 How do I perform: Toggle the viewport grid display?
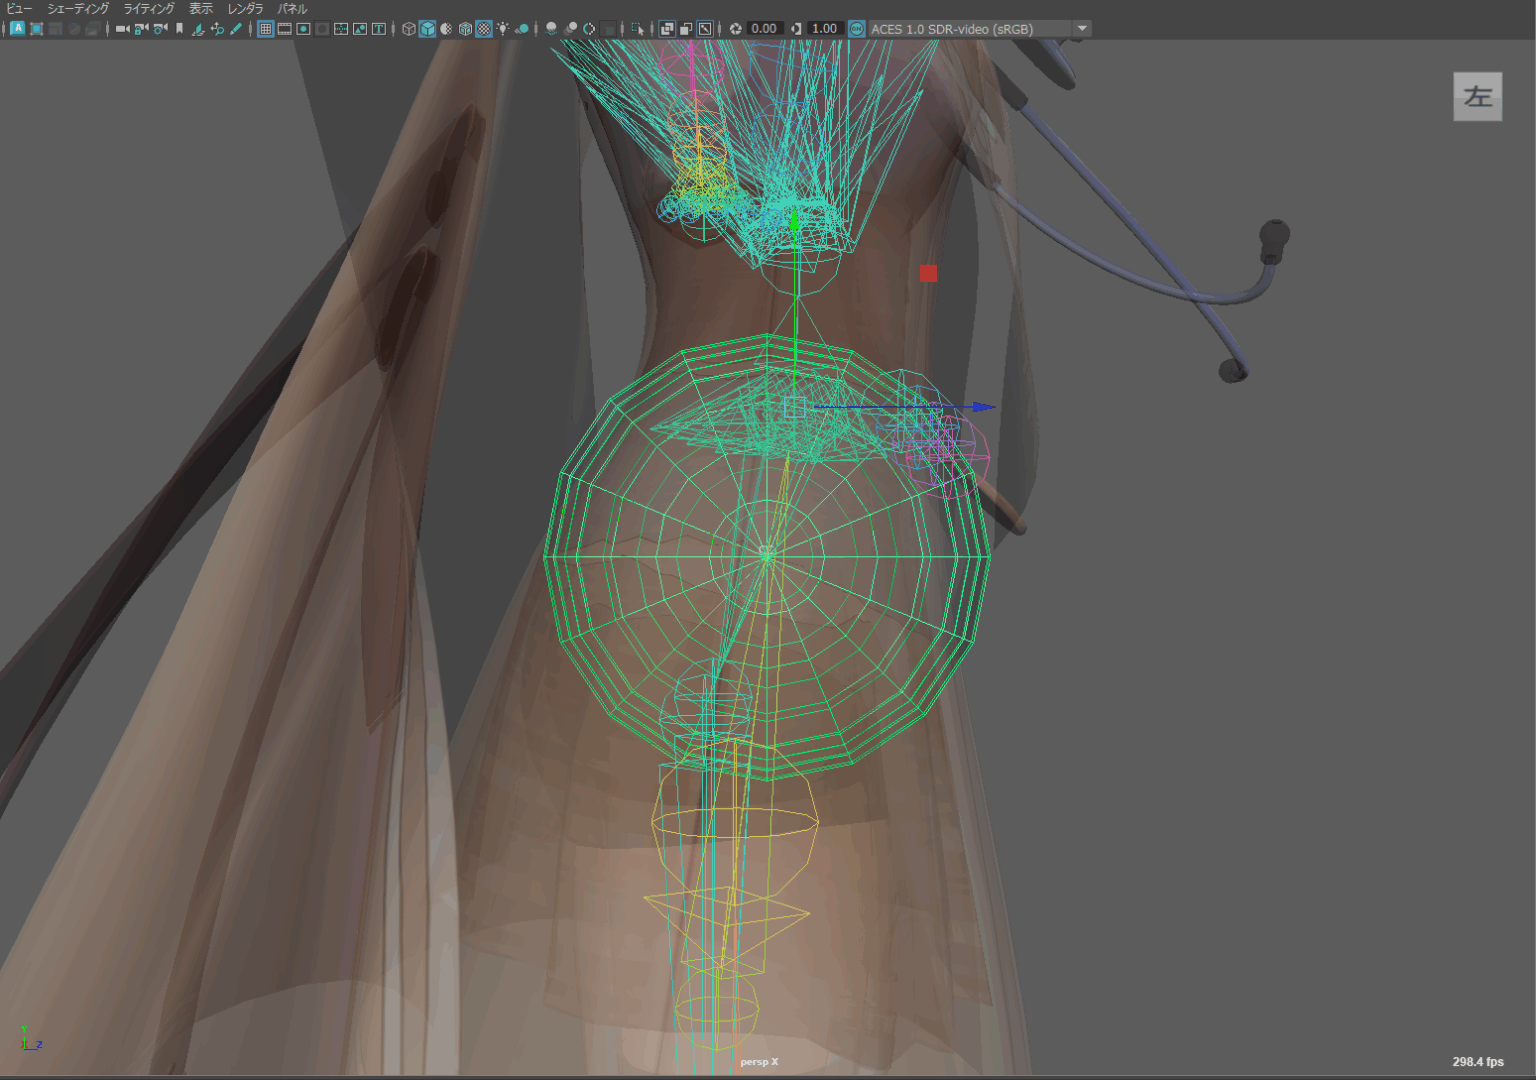pos(265,29)
